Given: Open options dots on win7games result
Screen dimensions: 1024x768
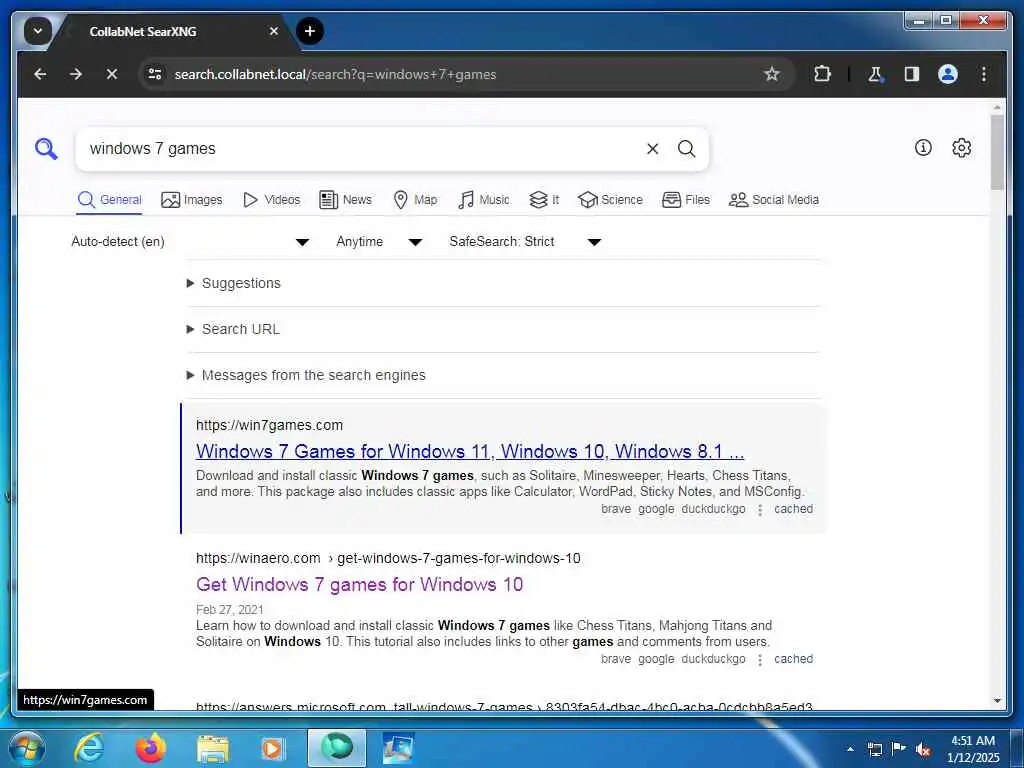Looking at the screenshot, I should [x=760, y=510].
